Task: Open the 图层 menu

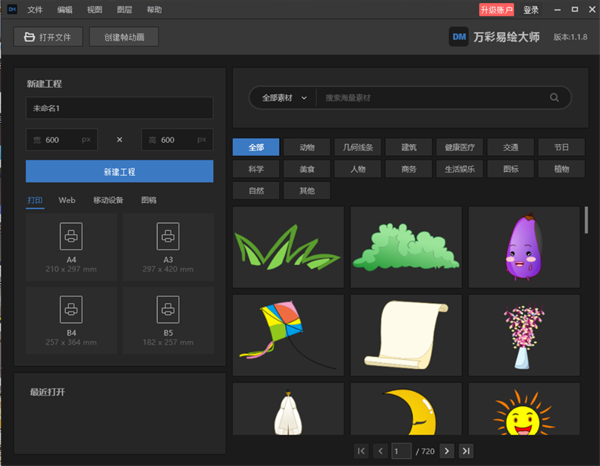Action: click(x=123, y=9)
